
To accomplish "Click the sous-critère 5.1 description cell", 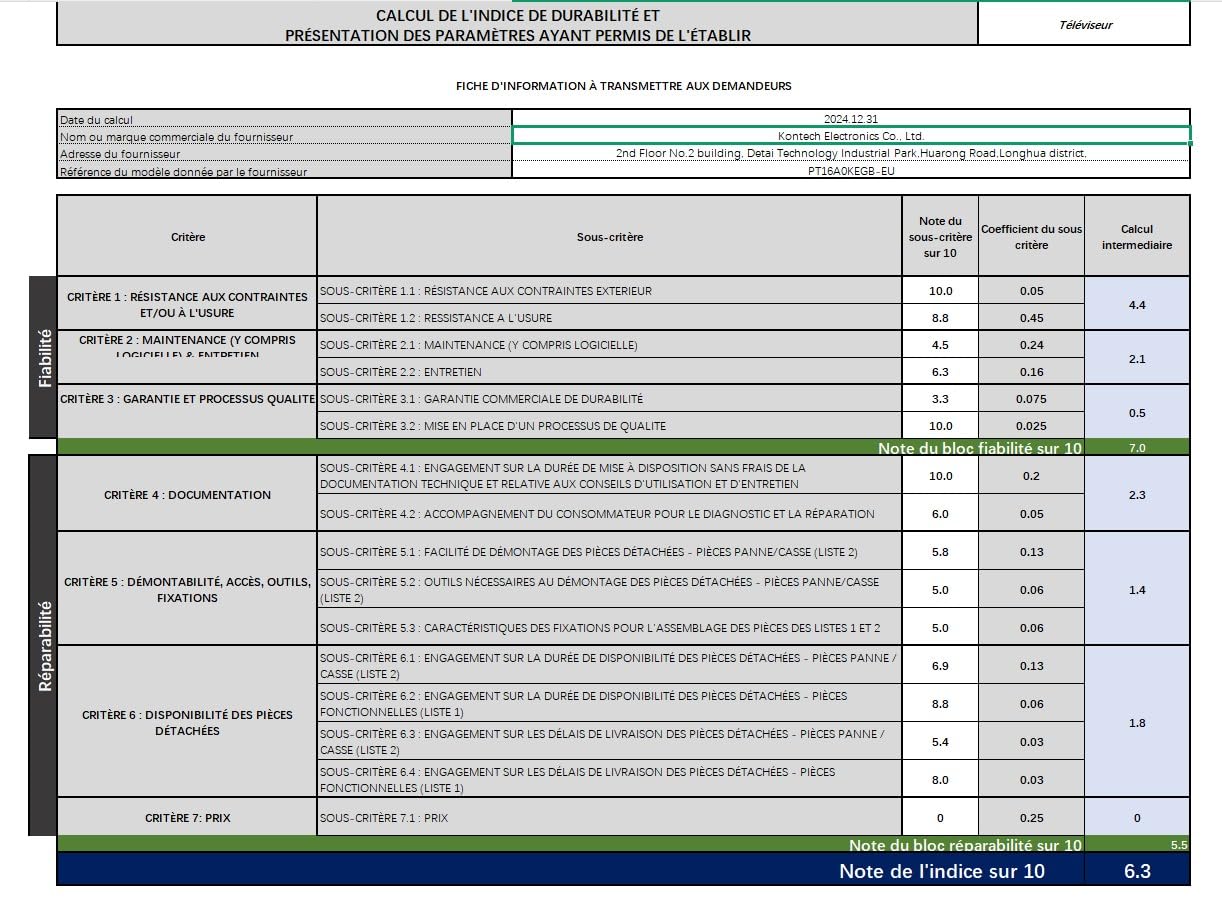I will 609,552.
